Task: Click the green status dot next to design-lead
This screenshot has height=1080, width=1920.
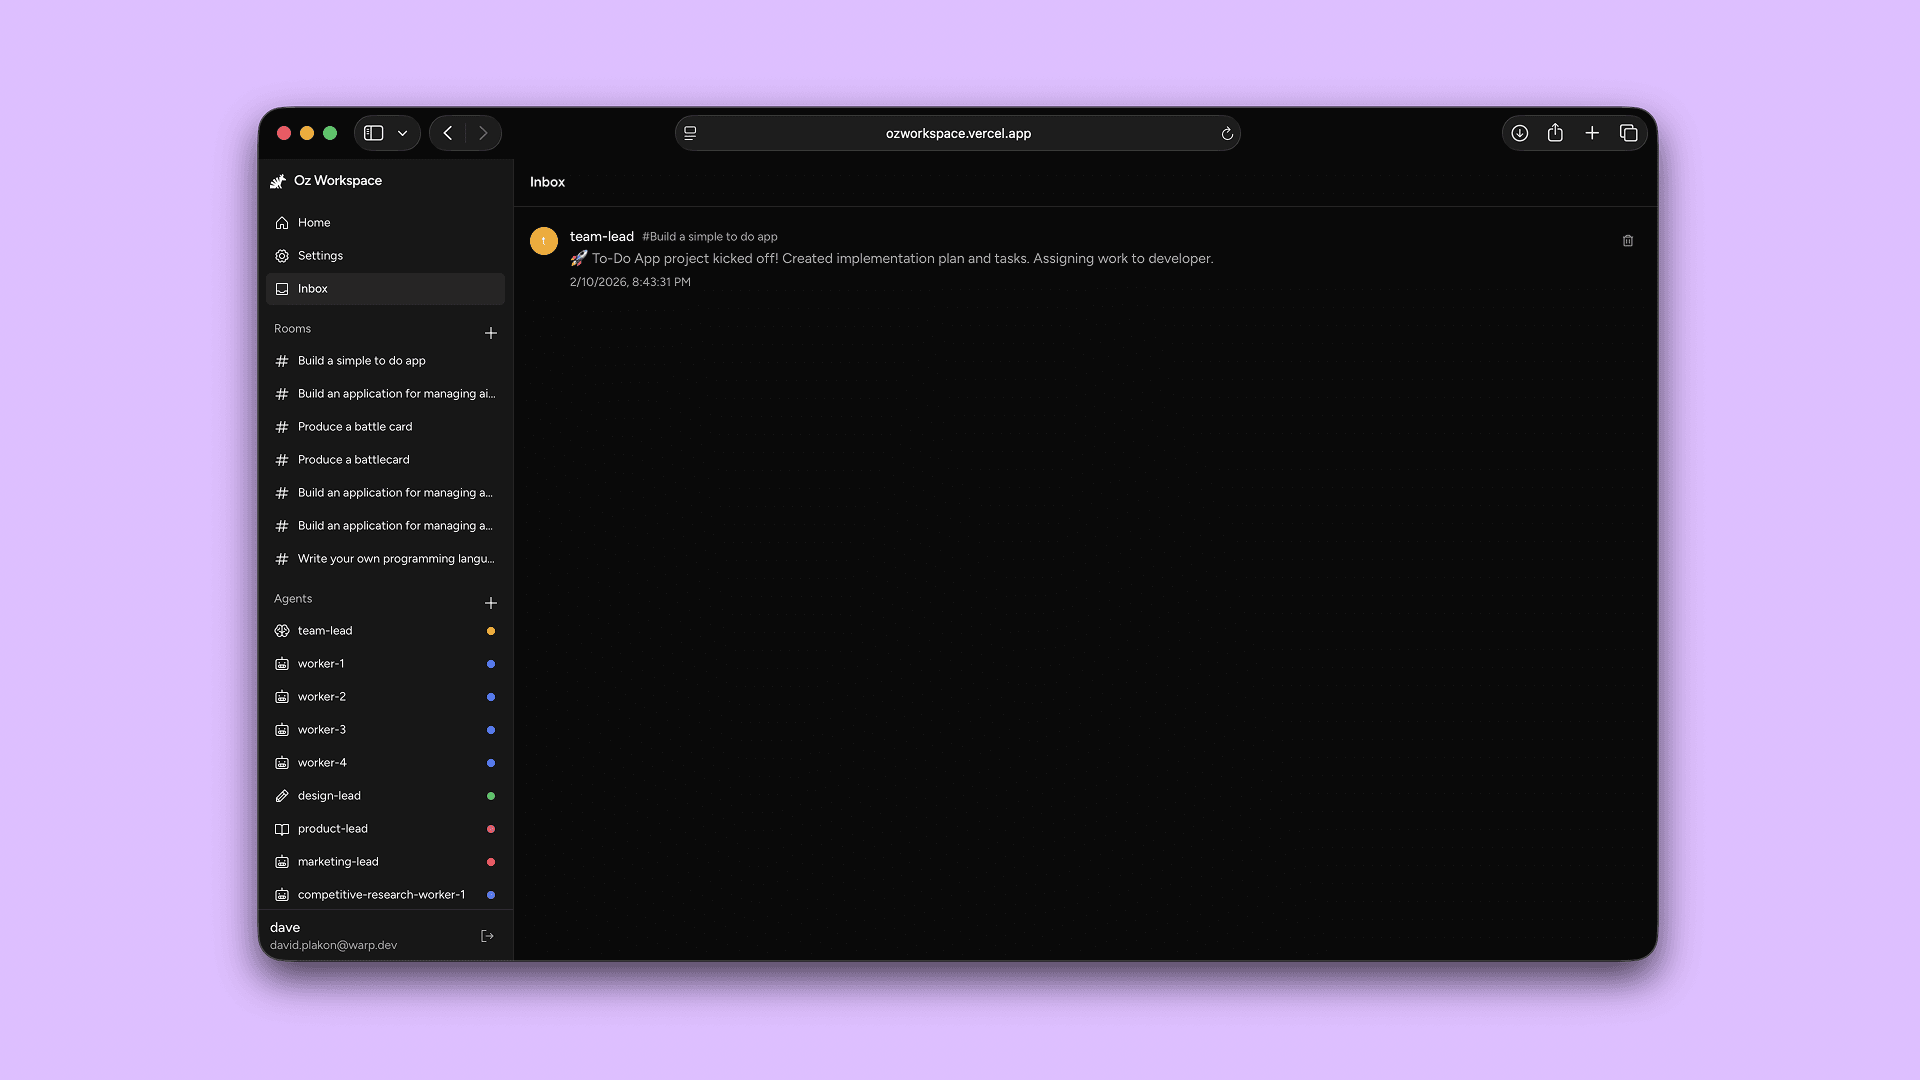Action: coord(490,796)
